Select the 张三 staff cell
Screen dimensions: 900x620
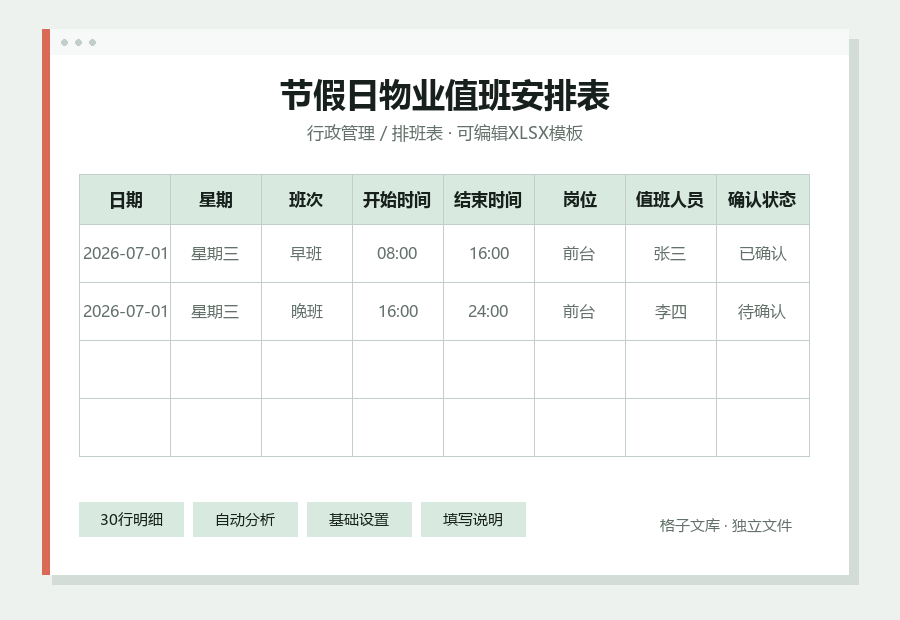pyautogui.click(x=670, y=253)
